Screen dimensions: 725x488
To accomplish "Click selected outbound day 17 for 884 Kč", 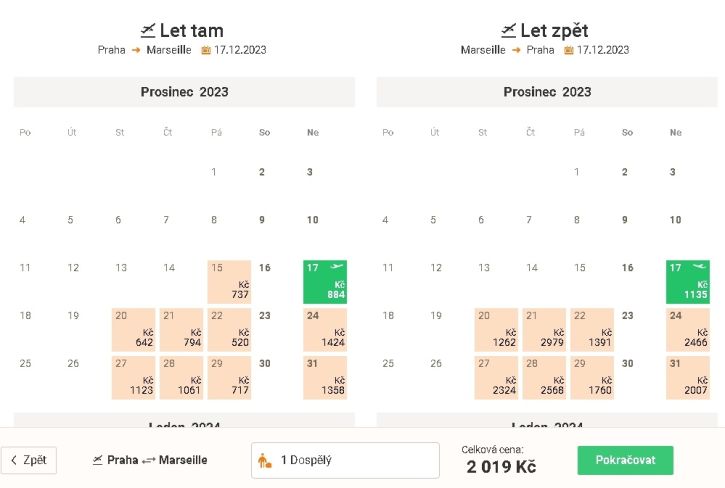I will (x=325, y=282).
